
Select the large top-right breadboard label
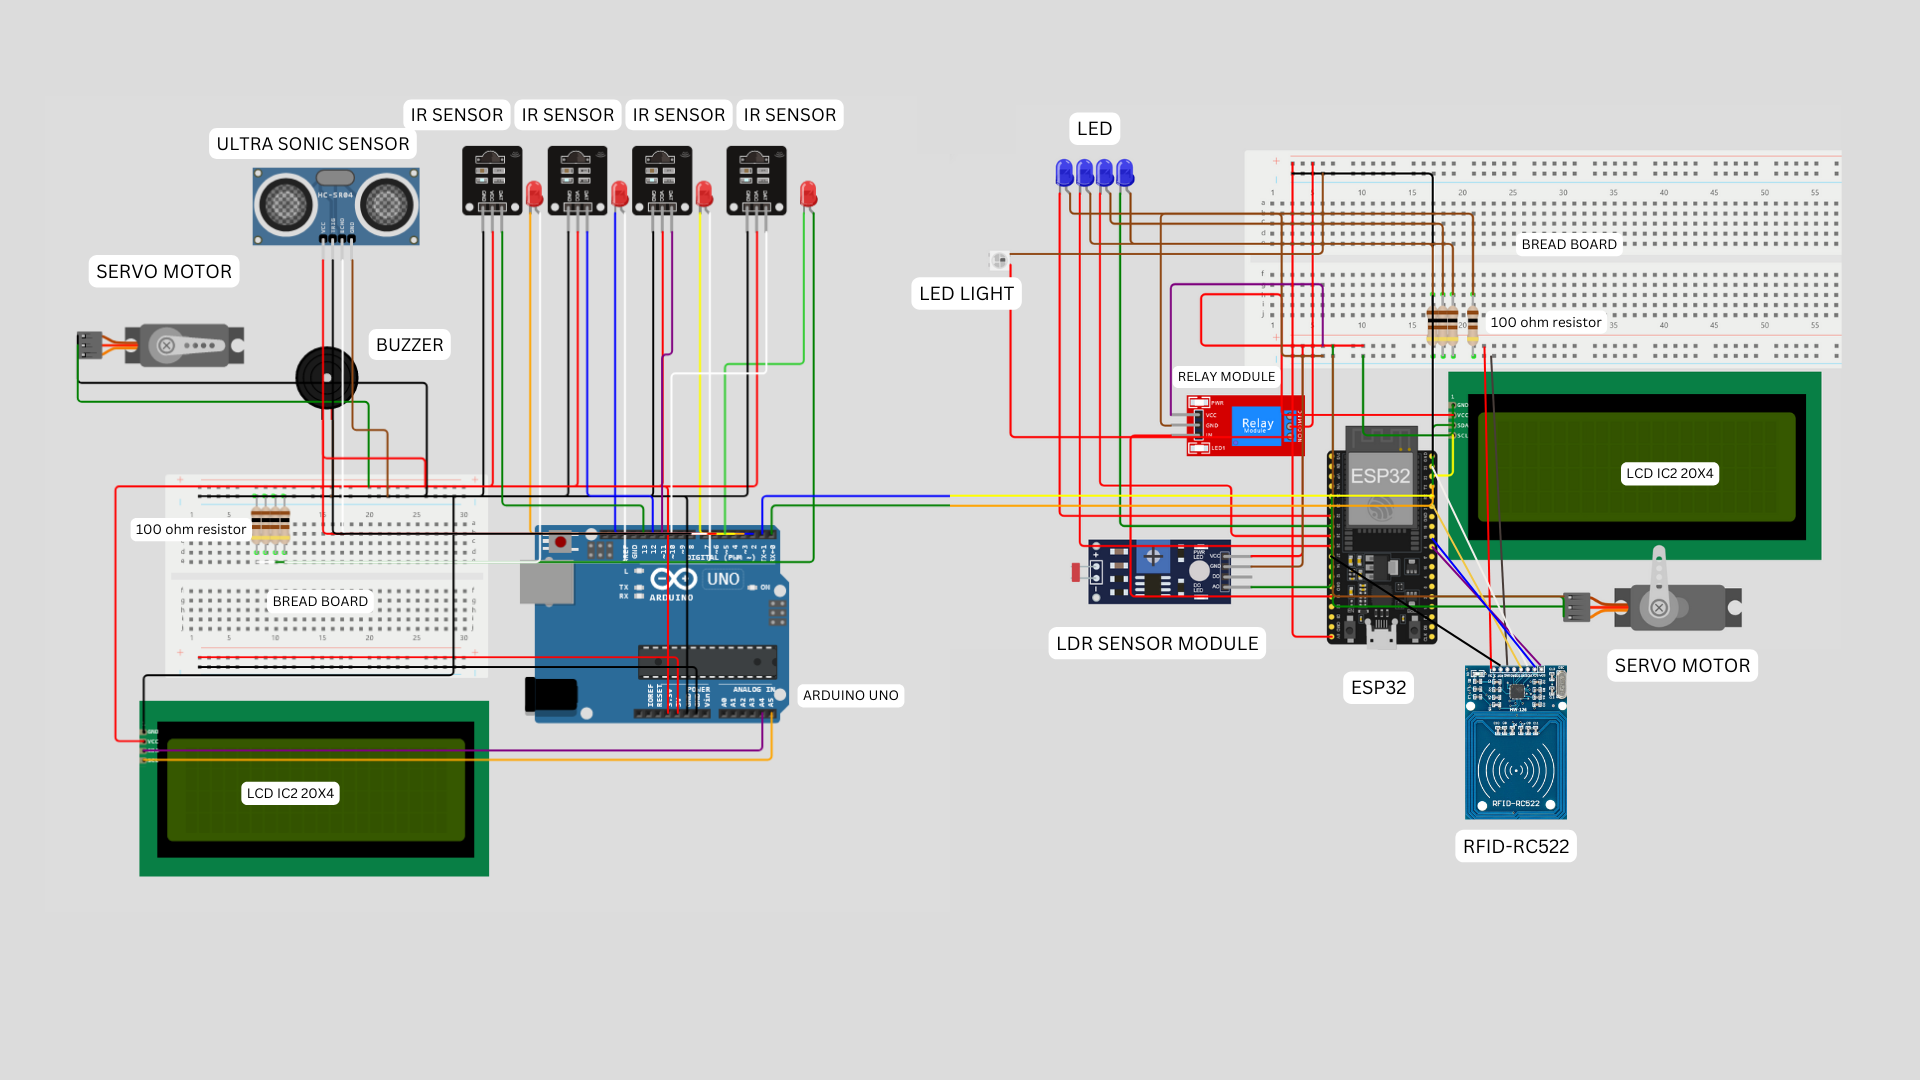pos(1568,244)
